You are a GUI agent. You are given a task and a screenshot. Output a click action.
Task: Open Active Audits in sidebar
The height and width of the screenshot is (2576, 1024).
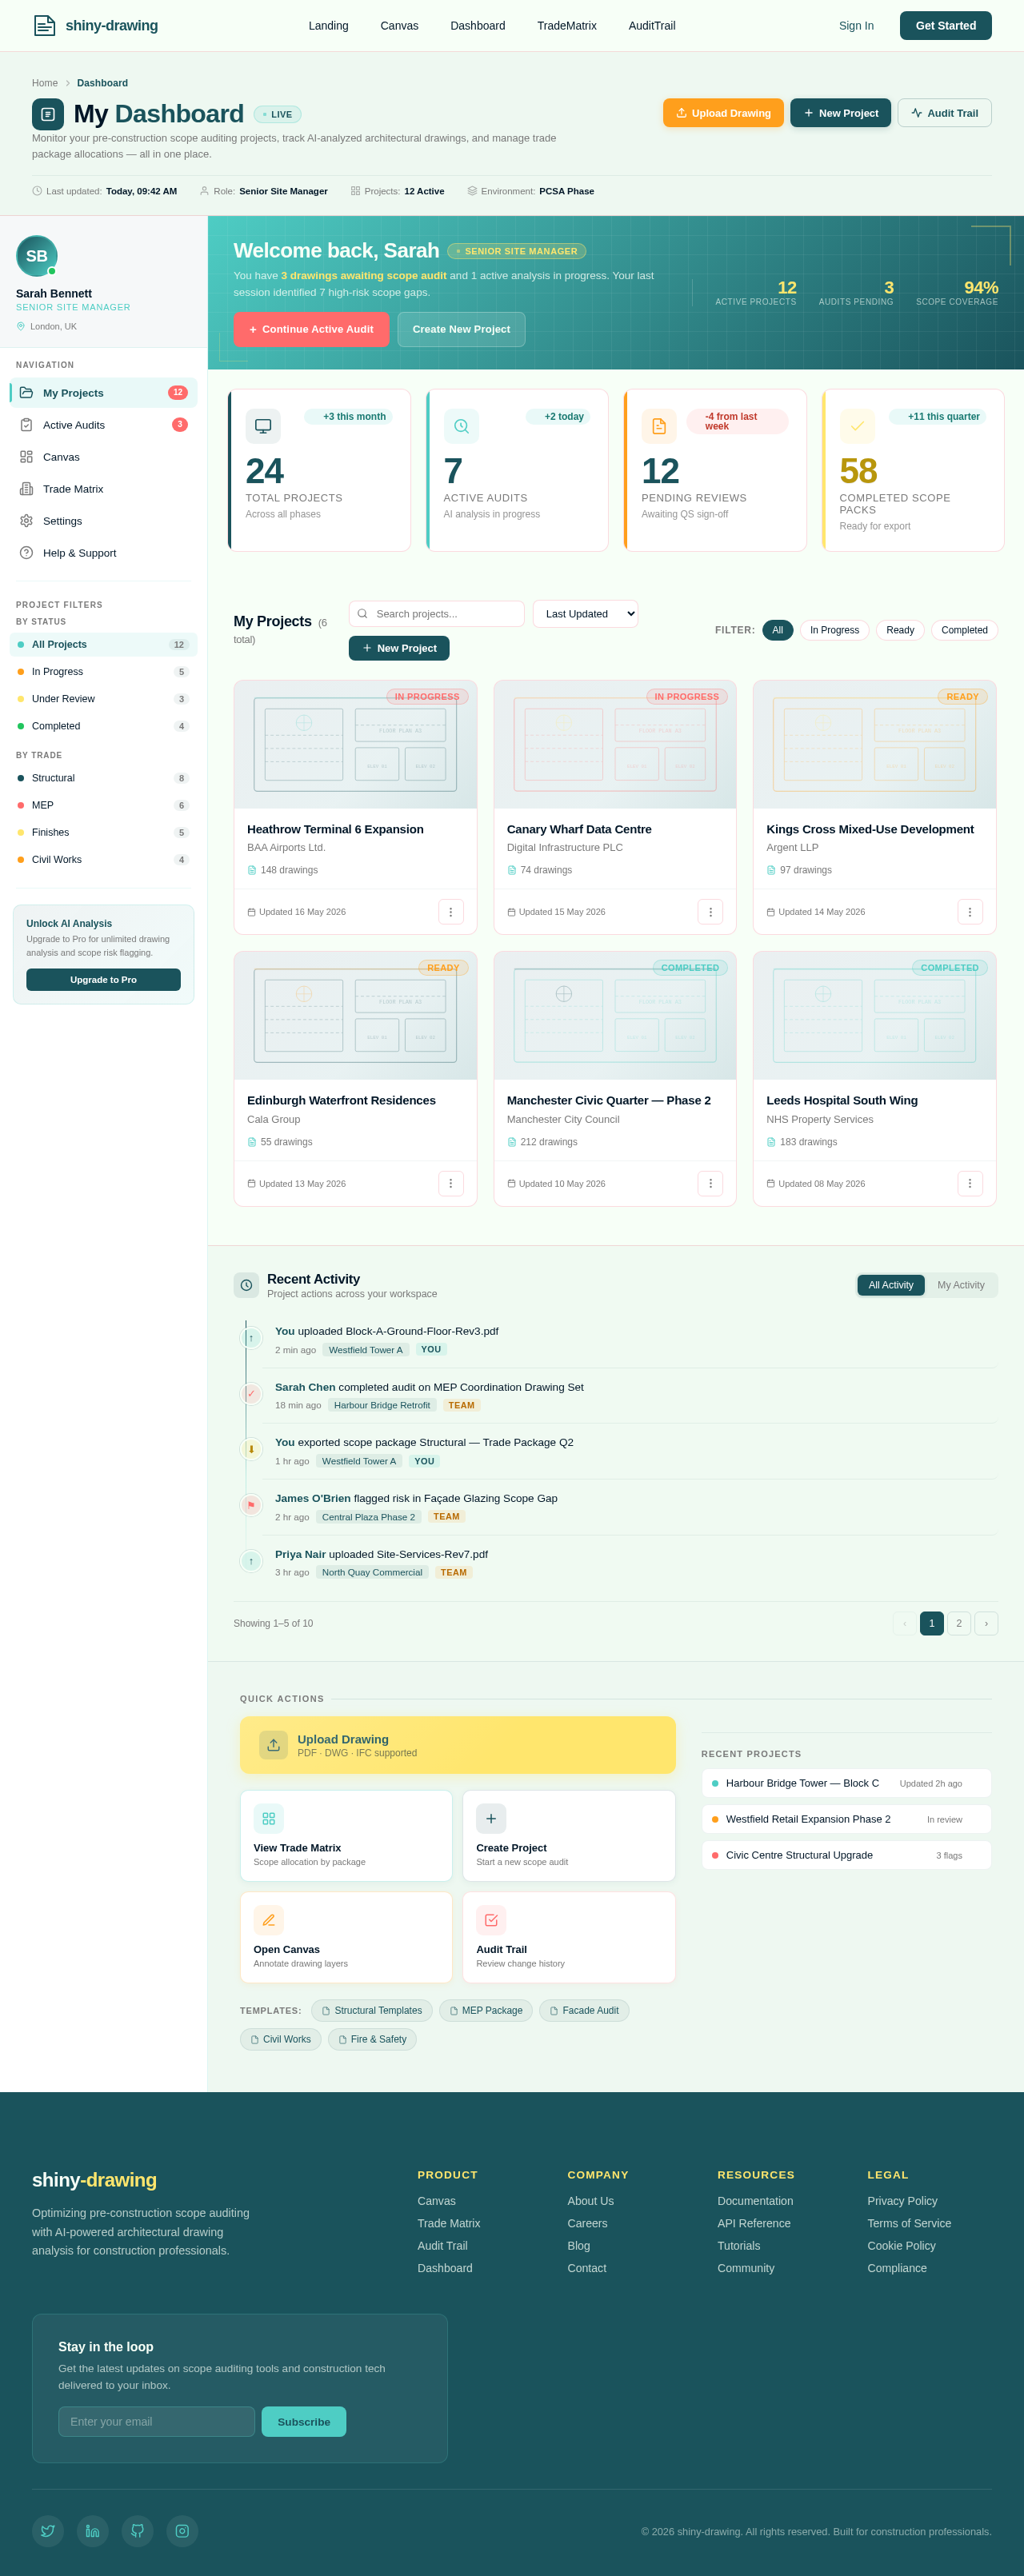[x=104, y=425]
